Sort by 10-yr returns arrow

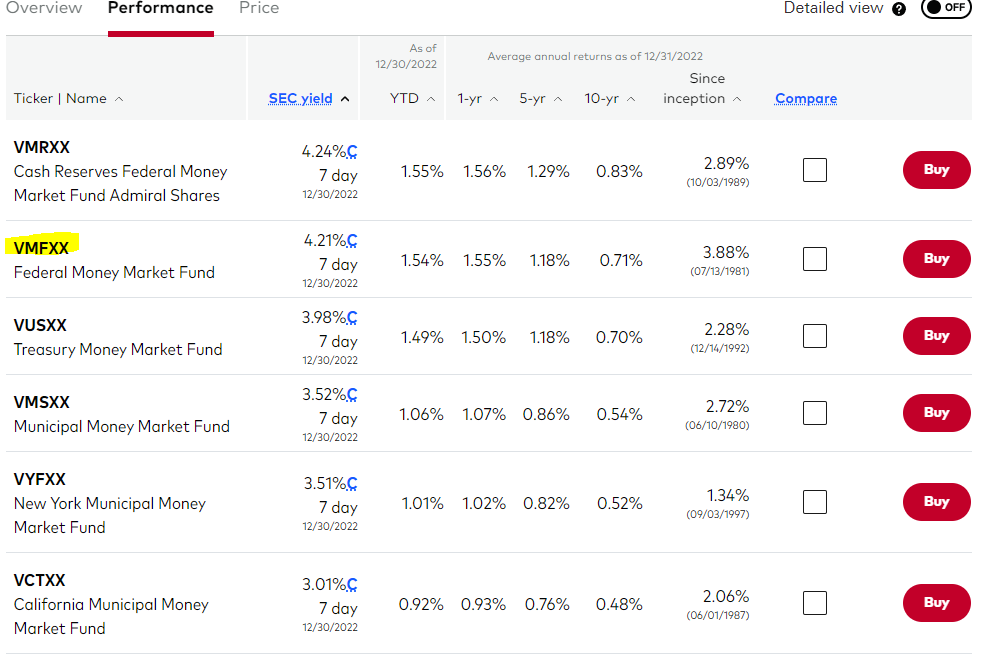(x=631, y=99)
